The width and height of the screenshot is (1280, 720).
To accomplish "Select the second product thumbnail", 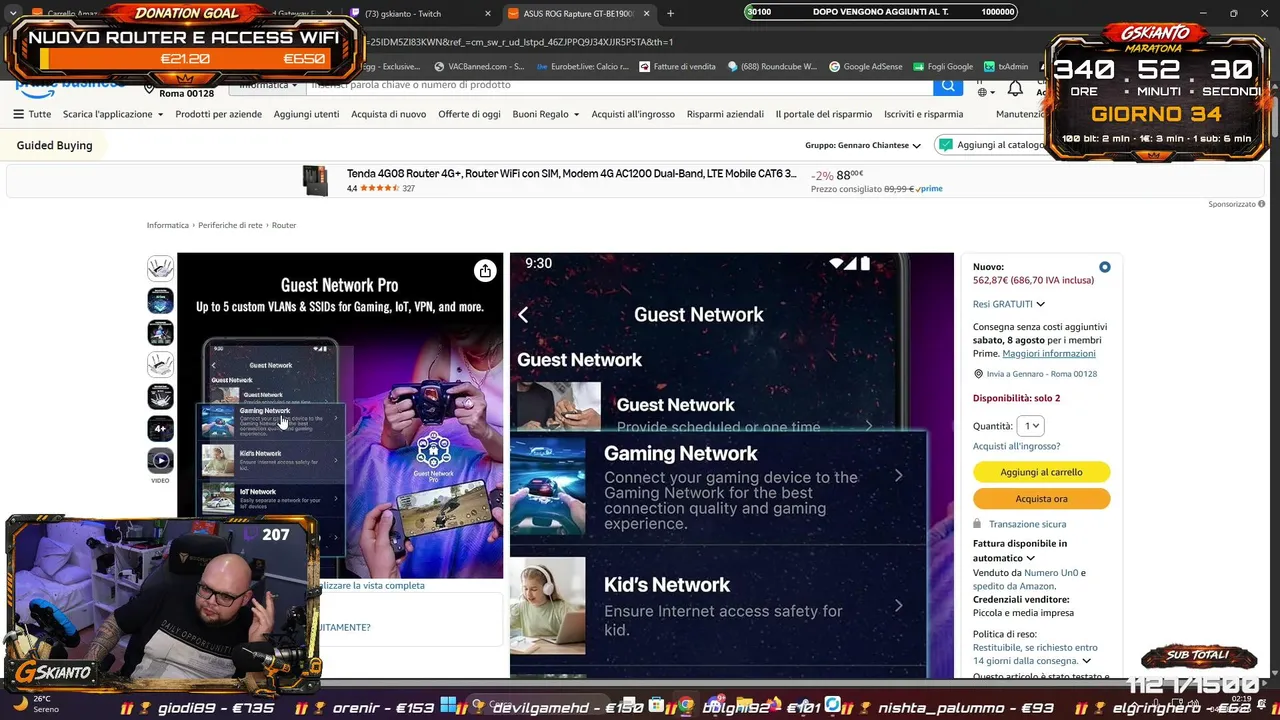I will (x=160, y=300).
